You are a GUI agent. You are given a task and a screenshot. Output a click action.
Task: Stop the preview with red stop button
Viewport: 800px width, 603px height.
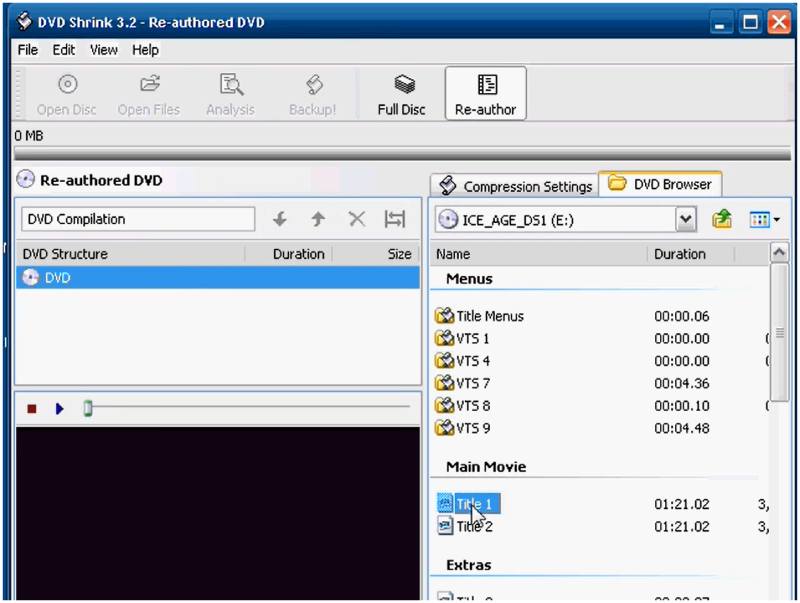(32, 409)
